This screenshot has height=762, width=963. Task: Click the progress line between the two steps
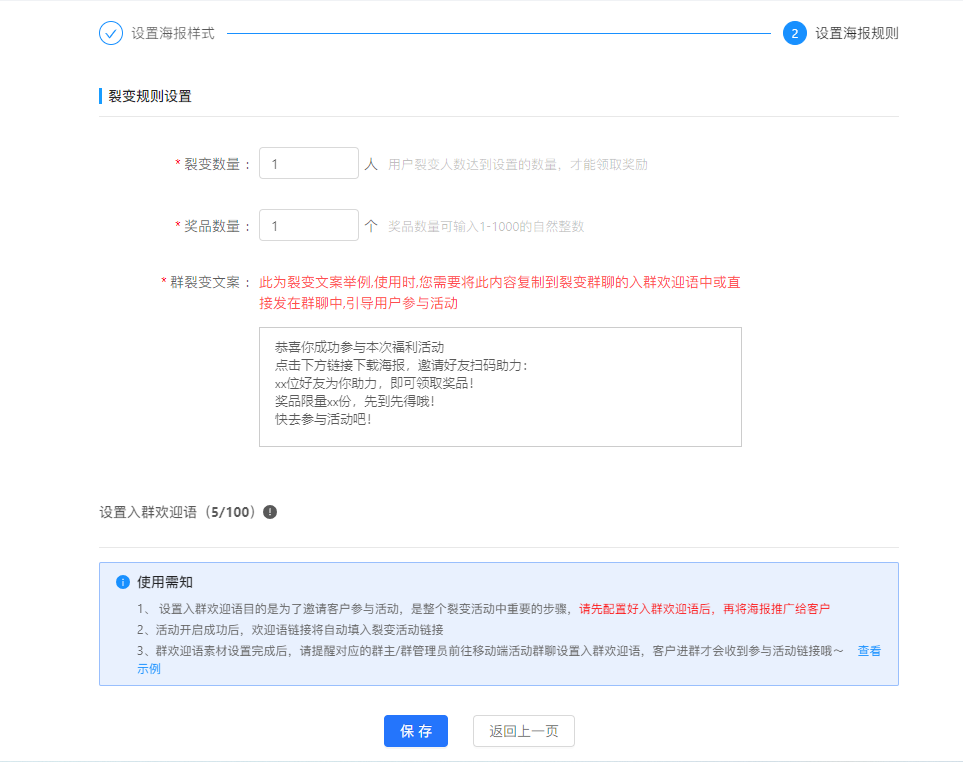click(x=498, y=33)
